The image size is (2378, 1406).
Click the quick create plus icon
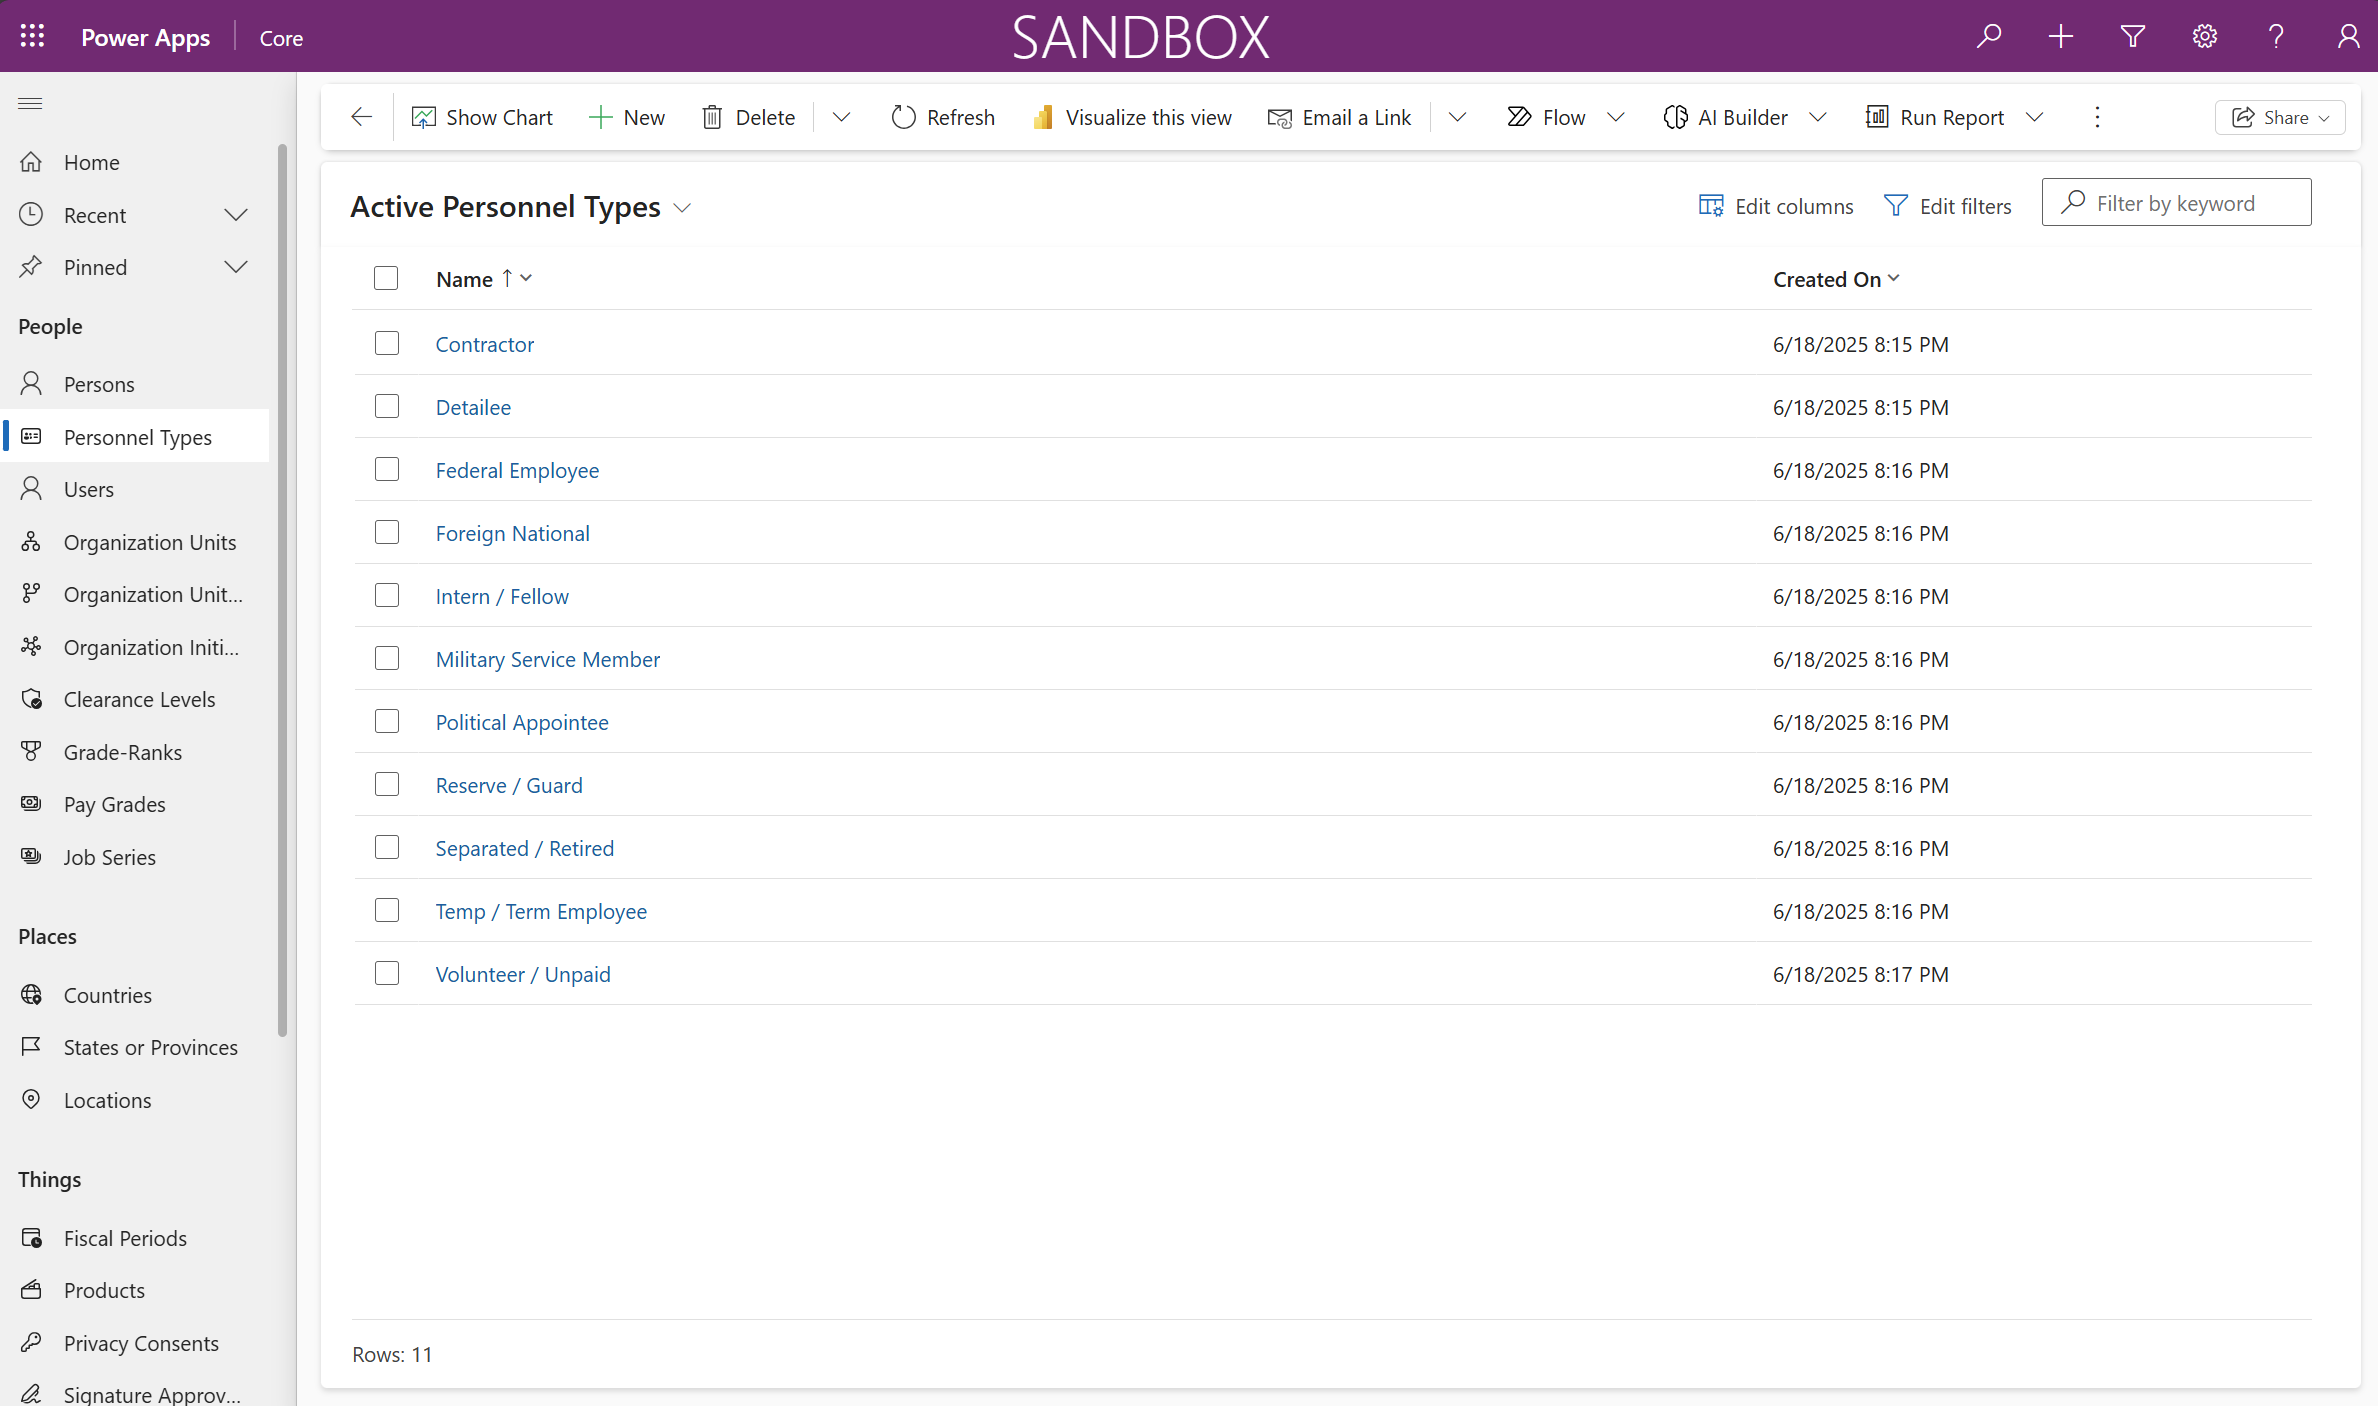(2061, 36)
